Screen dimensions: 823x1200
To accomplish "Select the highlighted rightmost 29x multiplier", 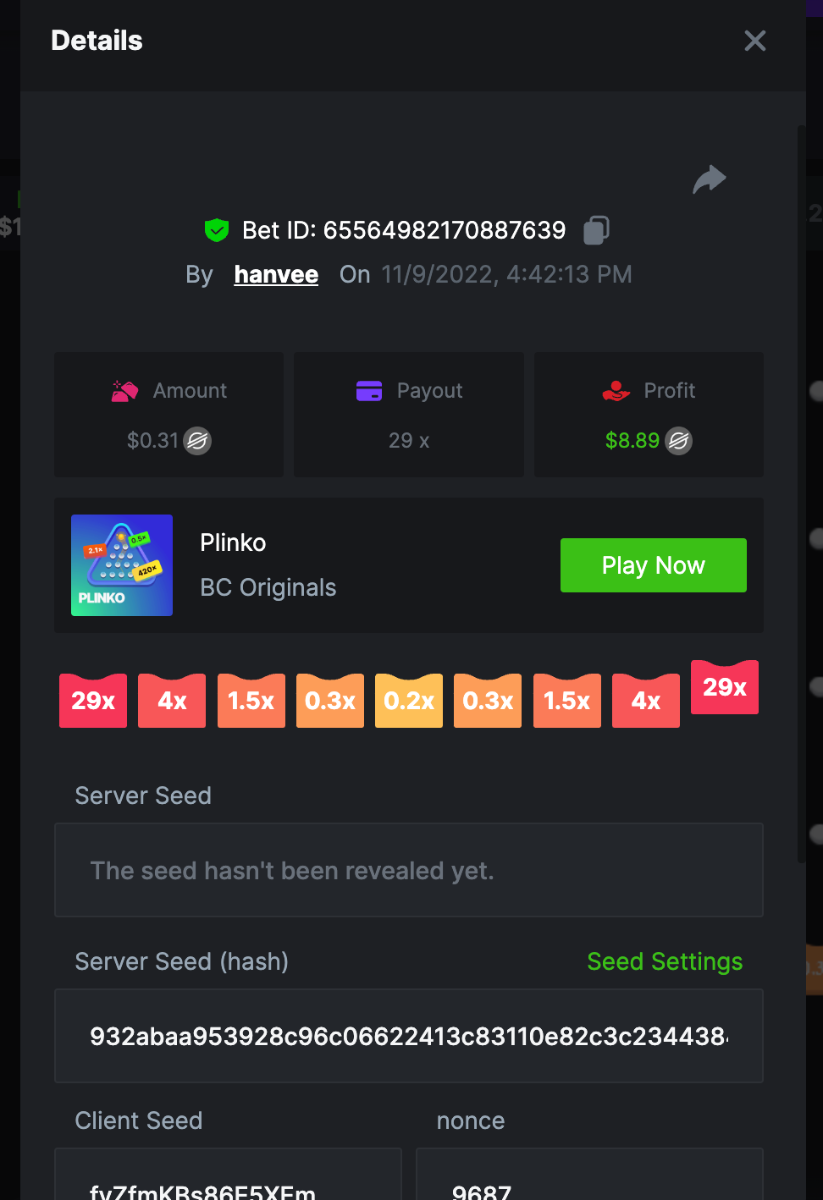I will click(725, 687).
